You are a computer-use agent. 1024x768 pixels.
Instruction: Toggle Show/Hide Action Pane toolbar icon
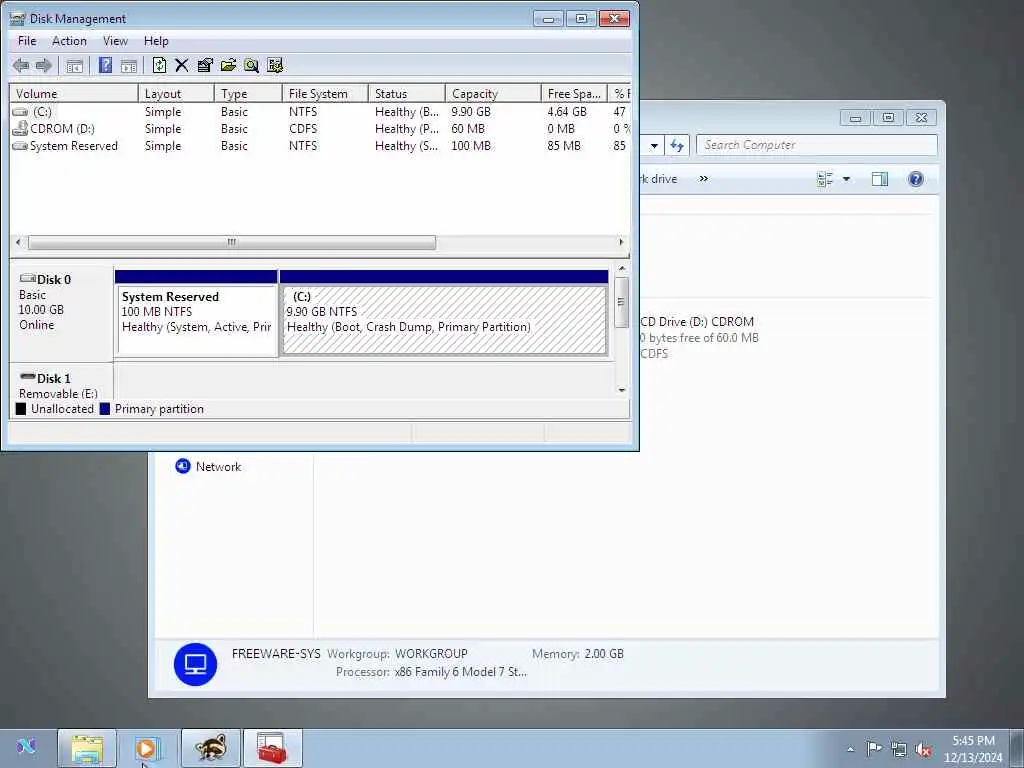(x=129, y=65)
